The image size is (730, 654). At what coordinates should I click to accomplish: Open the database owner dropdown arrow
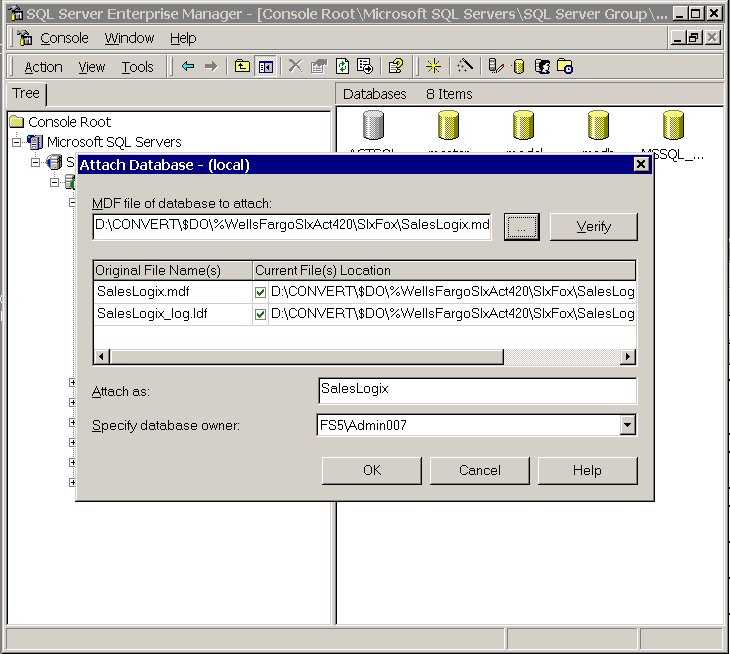coord(628,425)
